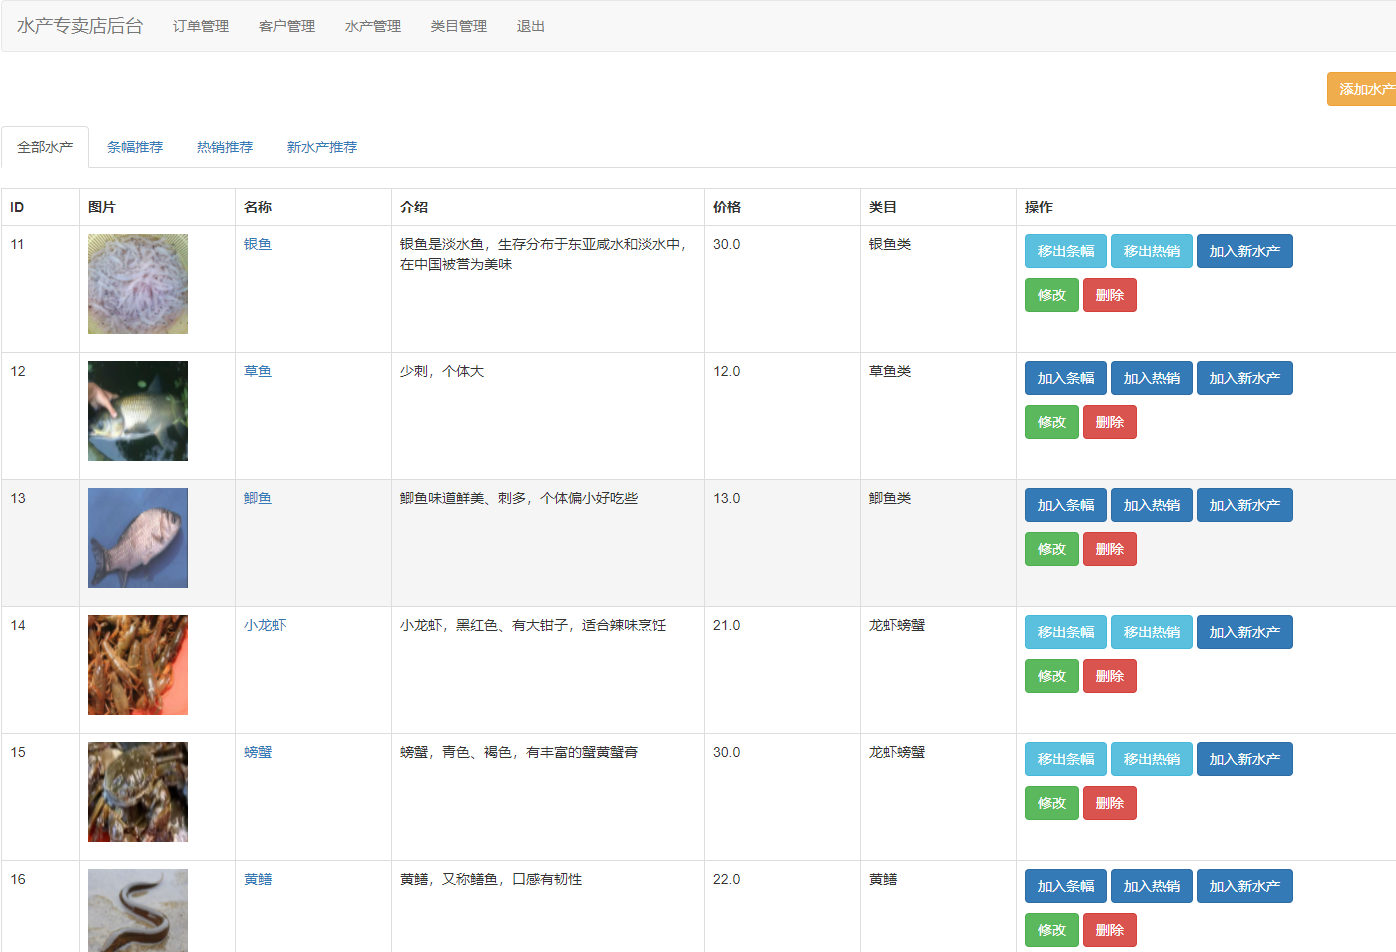The height and width of the screenshot is (952, 1396).
Task: Open 客户管理 in the navigation bar
Action: pyautogui.click(x=286, y=26)
